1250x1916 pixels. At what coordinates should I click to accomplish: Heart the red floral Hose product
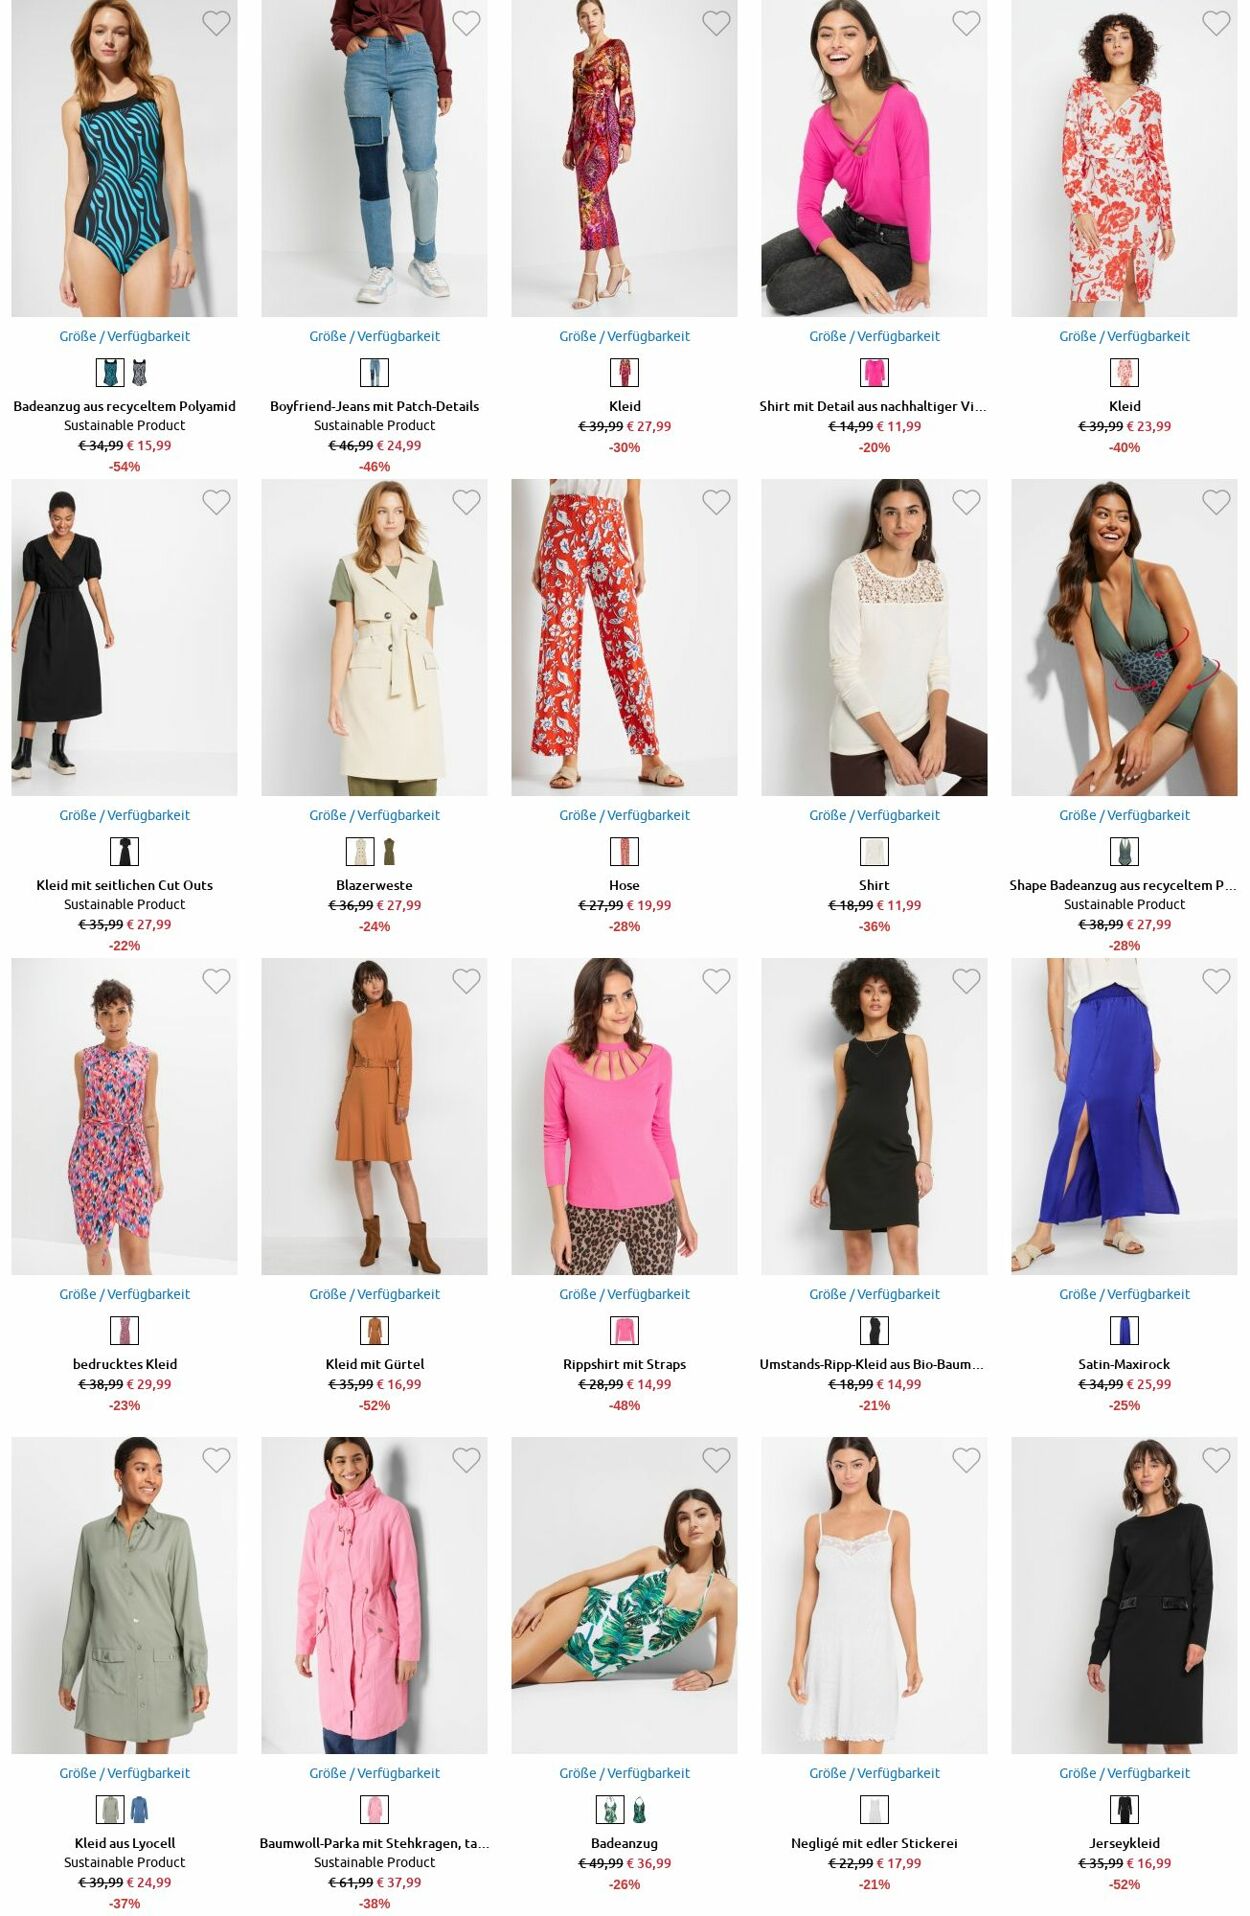[716, 502]
